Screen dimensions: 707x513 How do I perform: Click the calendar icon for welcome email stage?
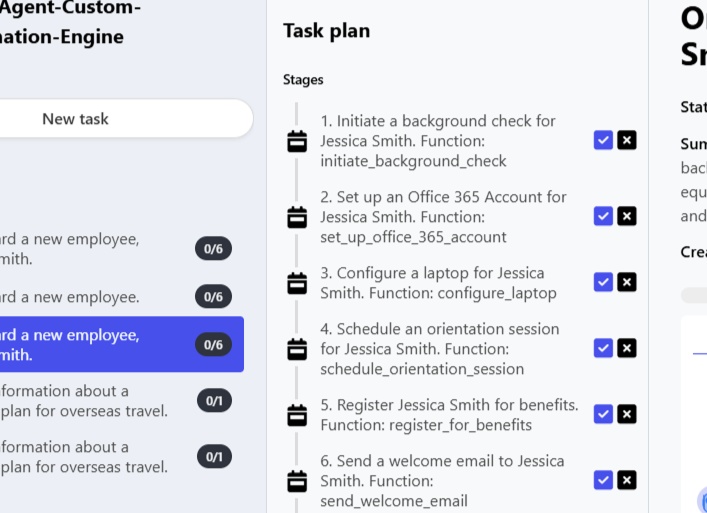(x=297, y=481)
